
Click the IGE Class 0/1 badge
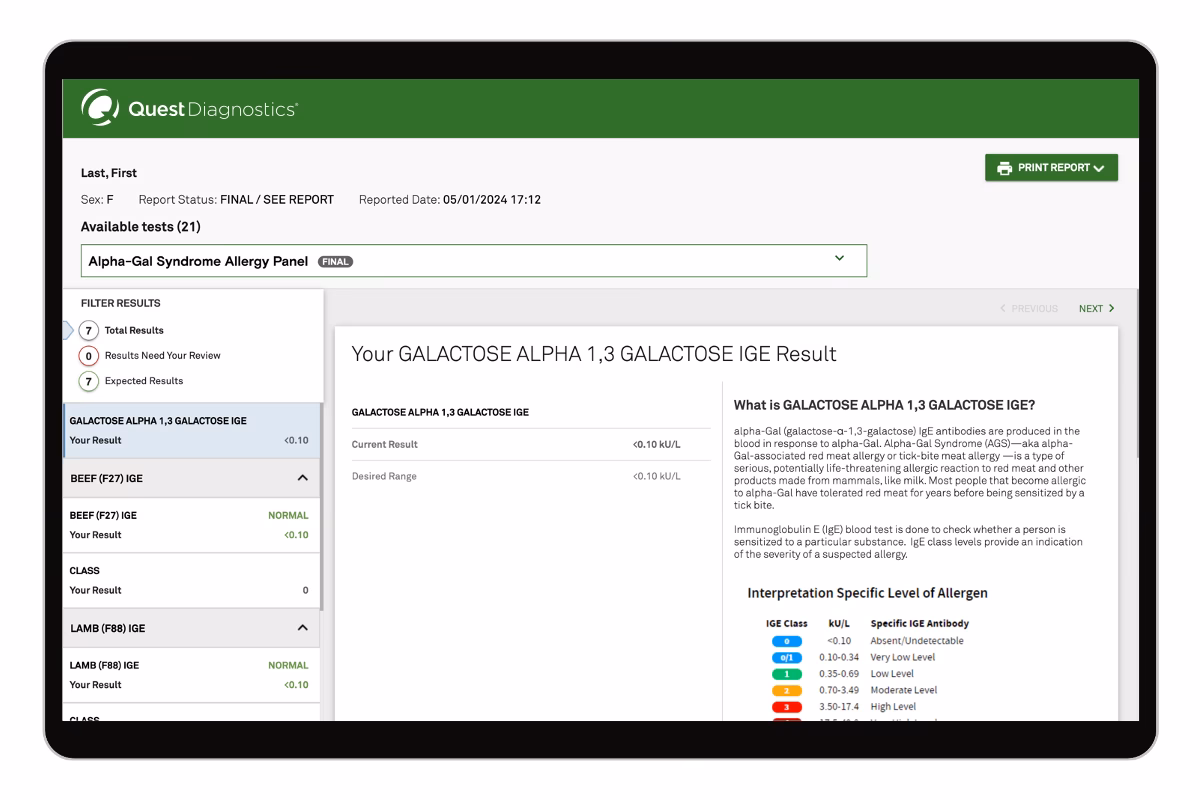tap(786, 658)
